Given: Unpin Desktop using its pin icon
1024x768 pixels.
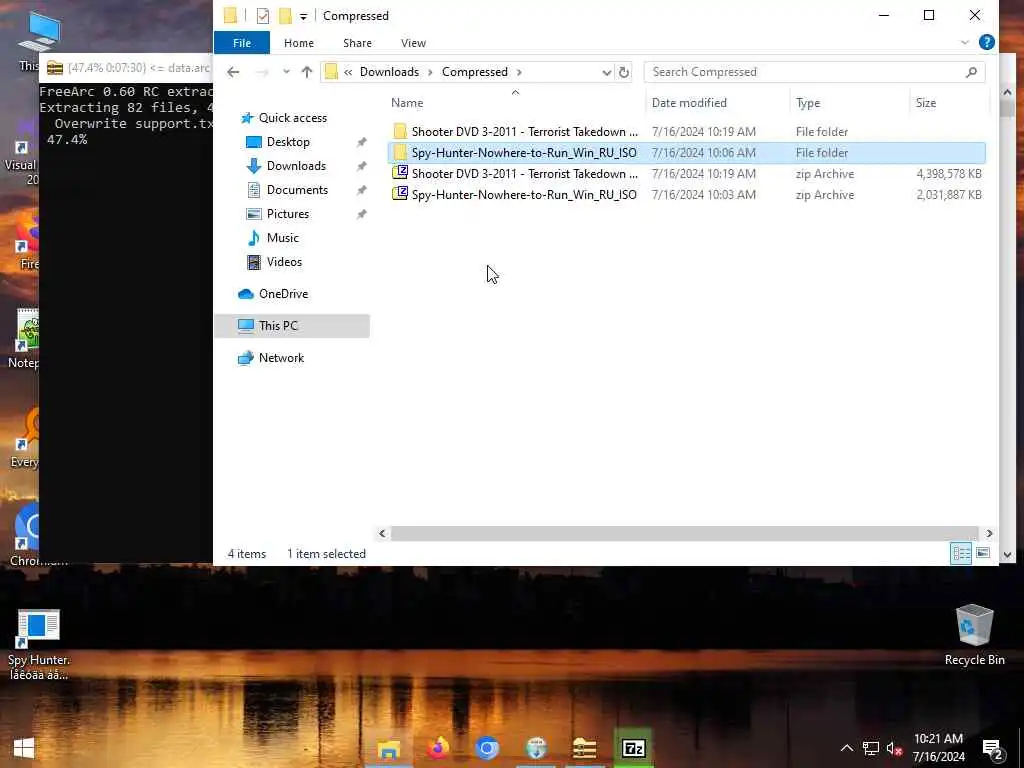Looking at the screenshot, I should click(x=361, y=142).
